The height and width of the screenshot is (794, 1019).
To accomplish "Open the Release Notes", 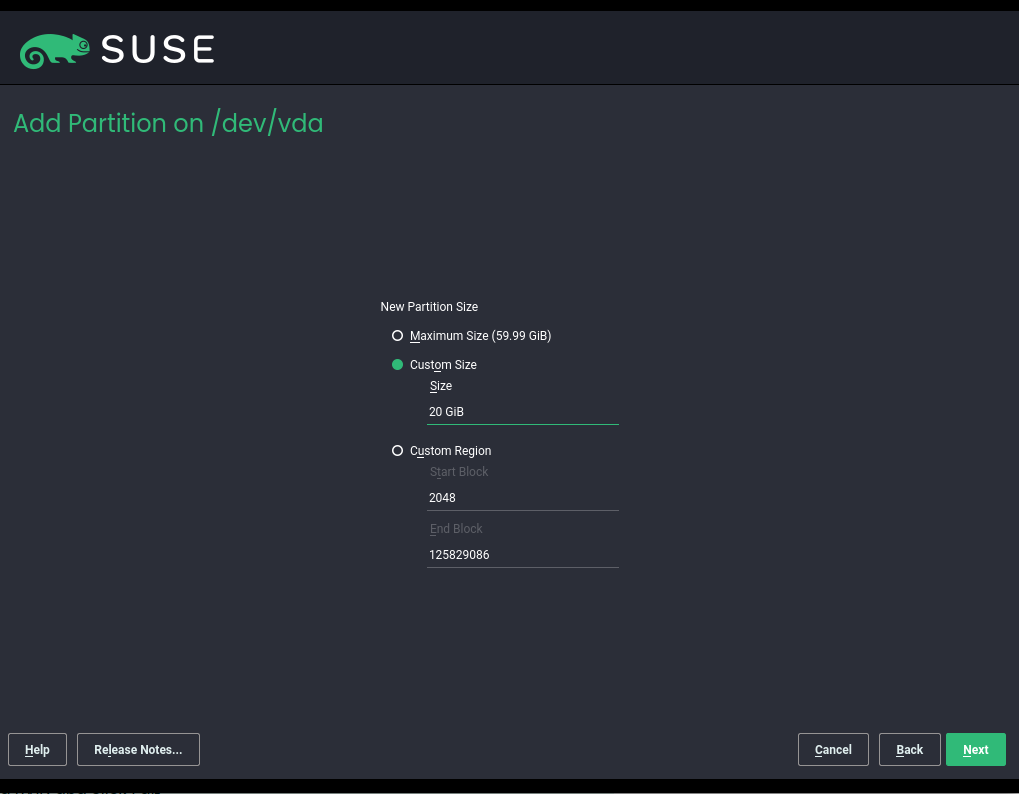I will click(138, 750).
